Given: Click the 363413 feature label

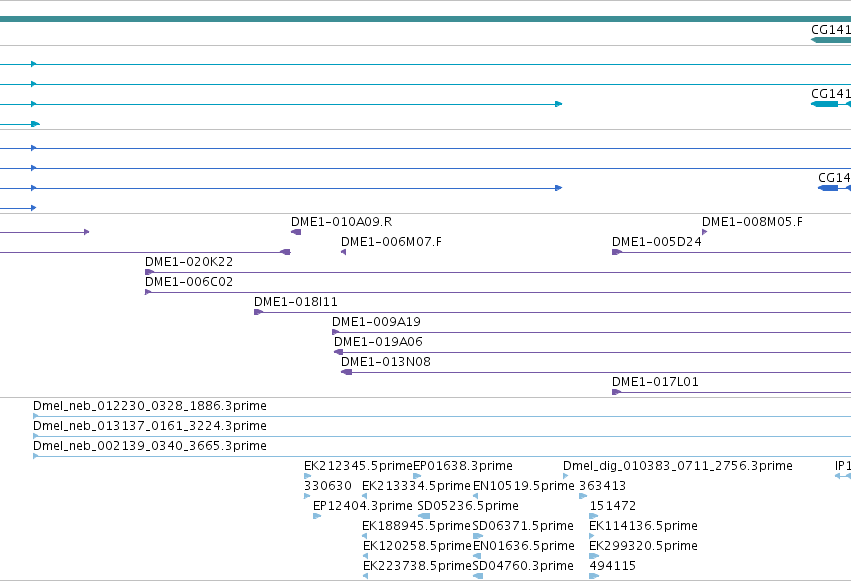Looking at the screenshot, I should [602, 487].
